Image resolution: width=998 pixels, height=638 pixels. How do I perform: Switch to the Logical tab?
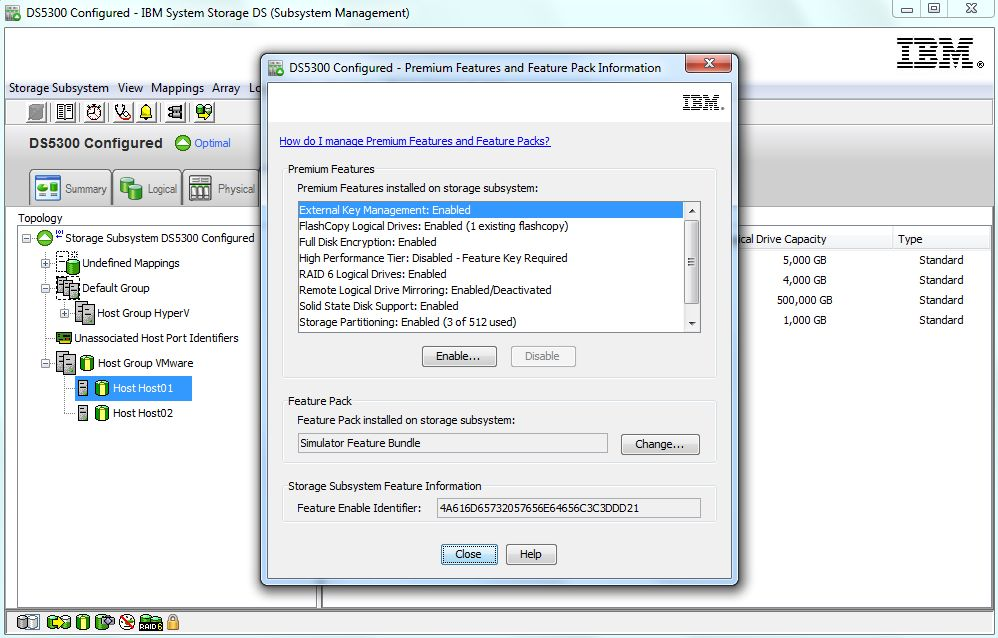148,188
